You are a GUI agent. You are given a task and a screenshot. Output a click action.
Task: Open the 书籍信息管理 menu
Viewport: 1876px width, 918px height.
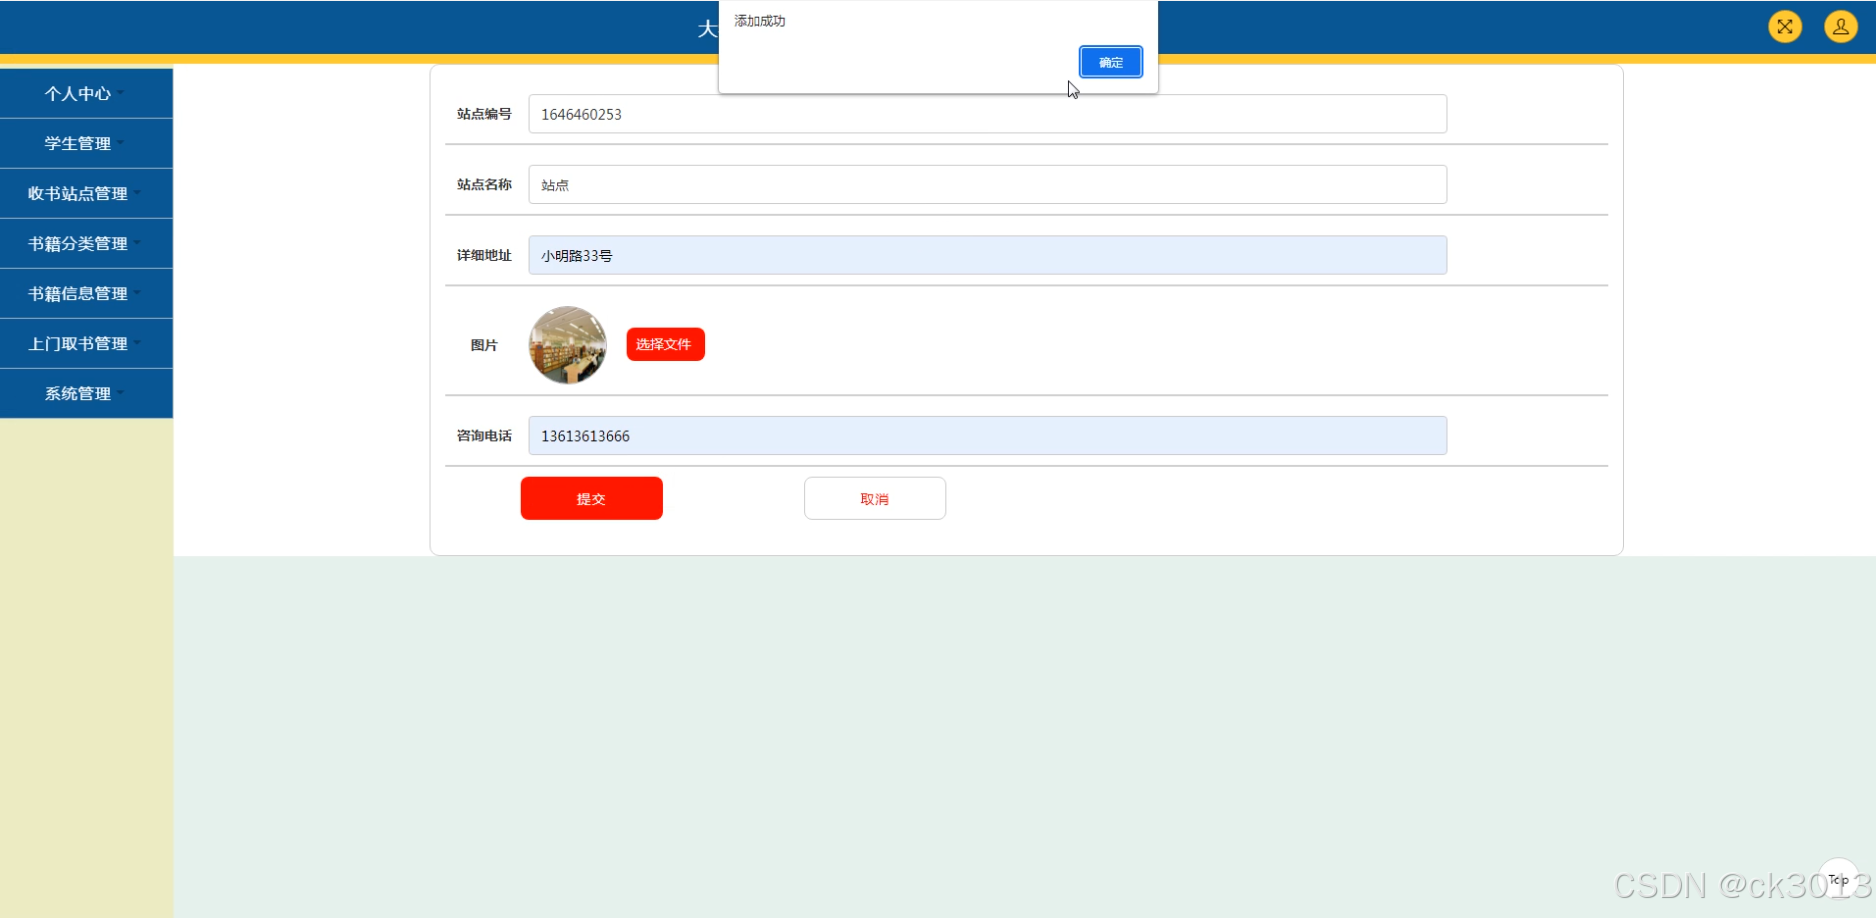click(x=86, y=293)
